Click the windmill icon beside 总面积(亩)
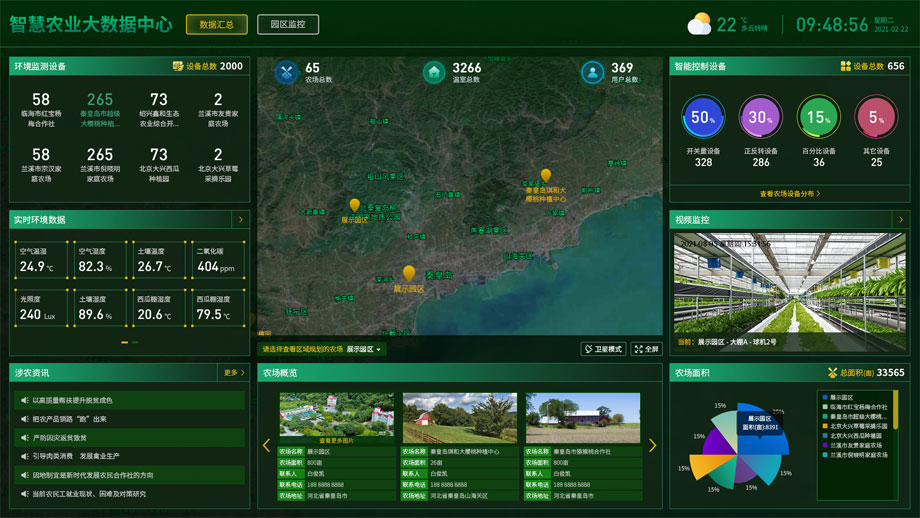920x518 pixels. [x=832, y=373]
